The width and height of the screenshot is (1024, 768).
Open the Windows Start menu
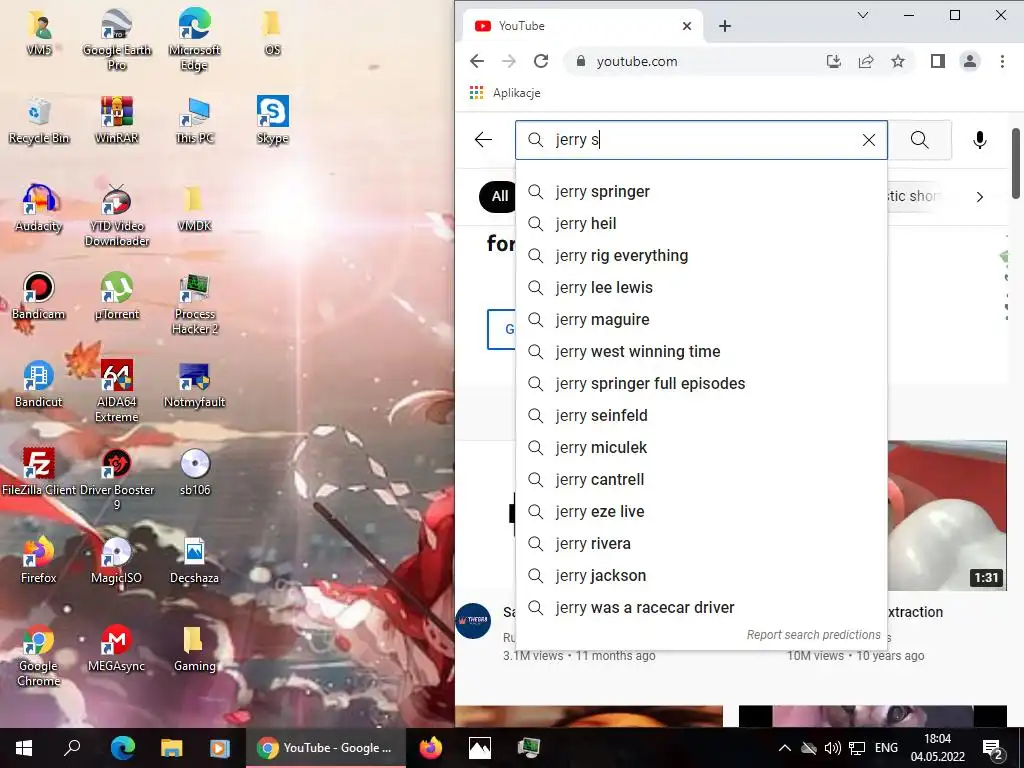pos(24,748)
